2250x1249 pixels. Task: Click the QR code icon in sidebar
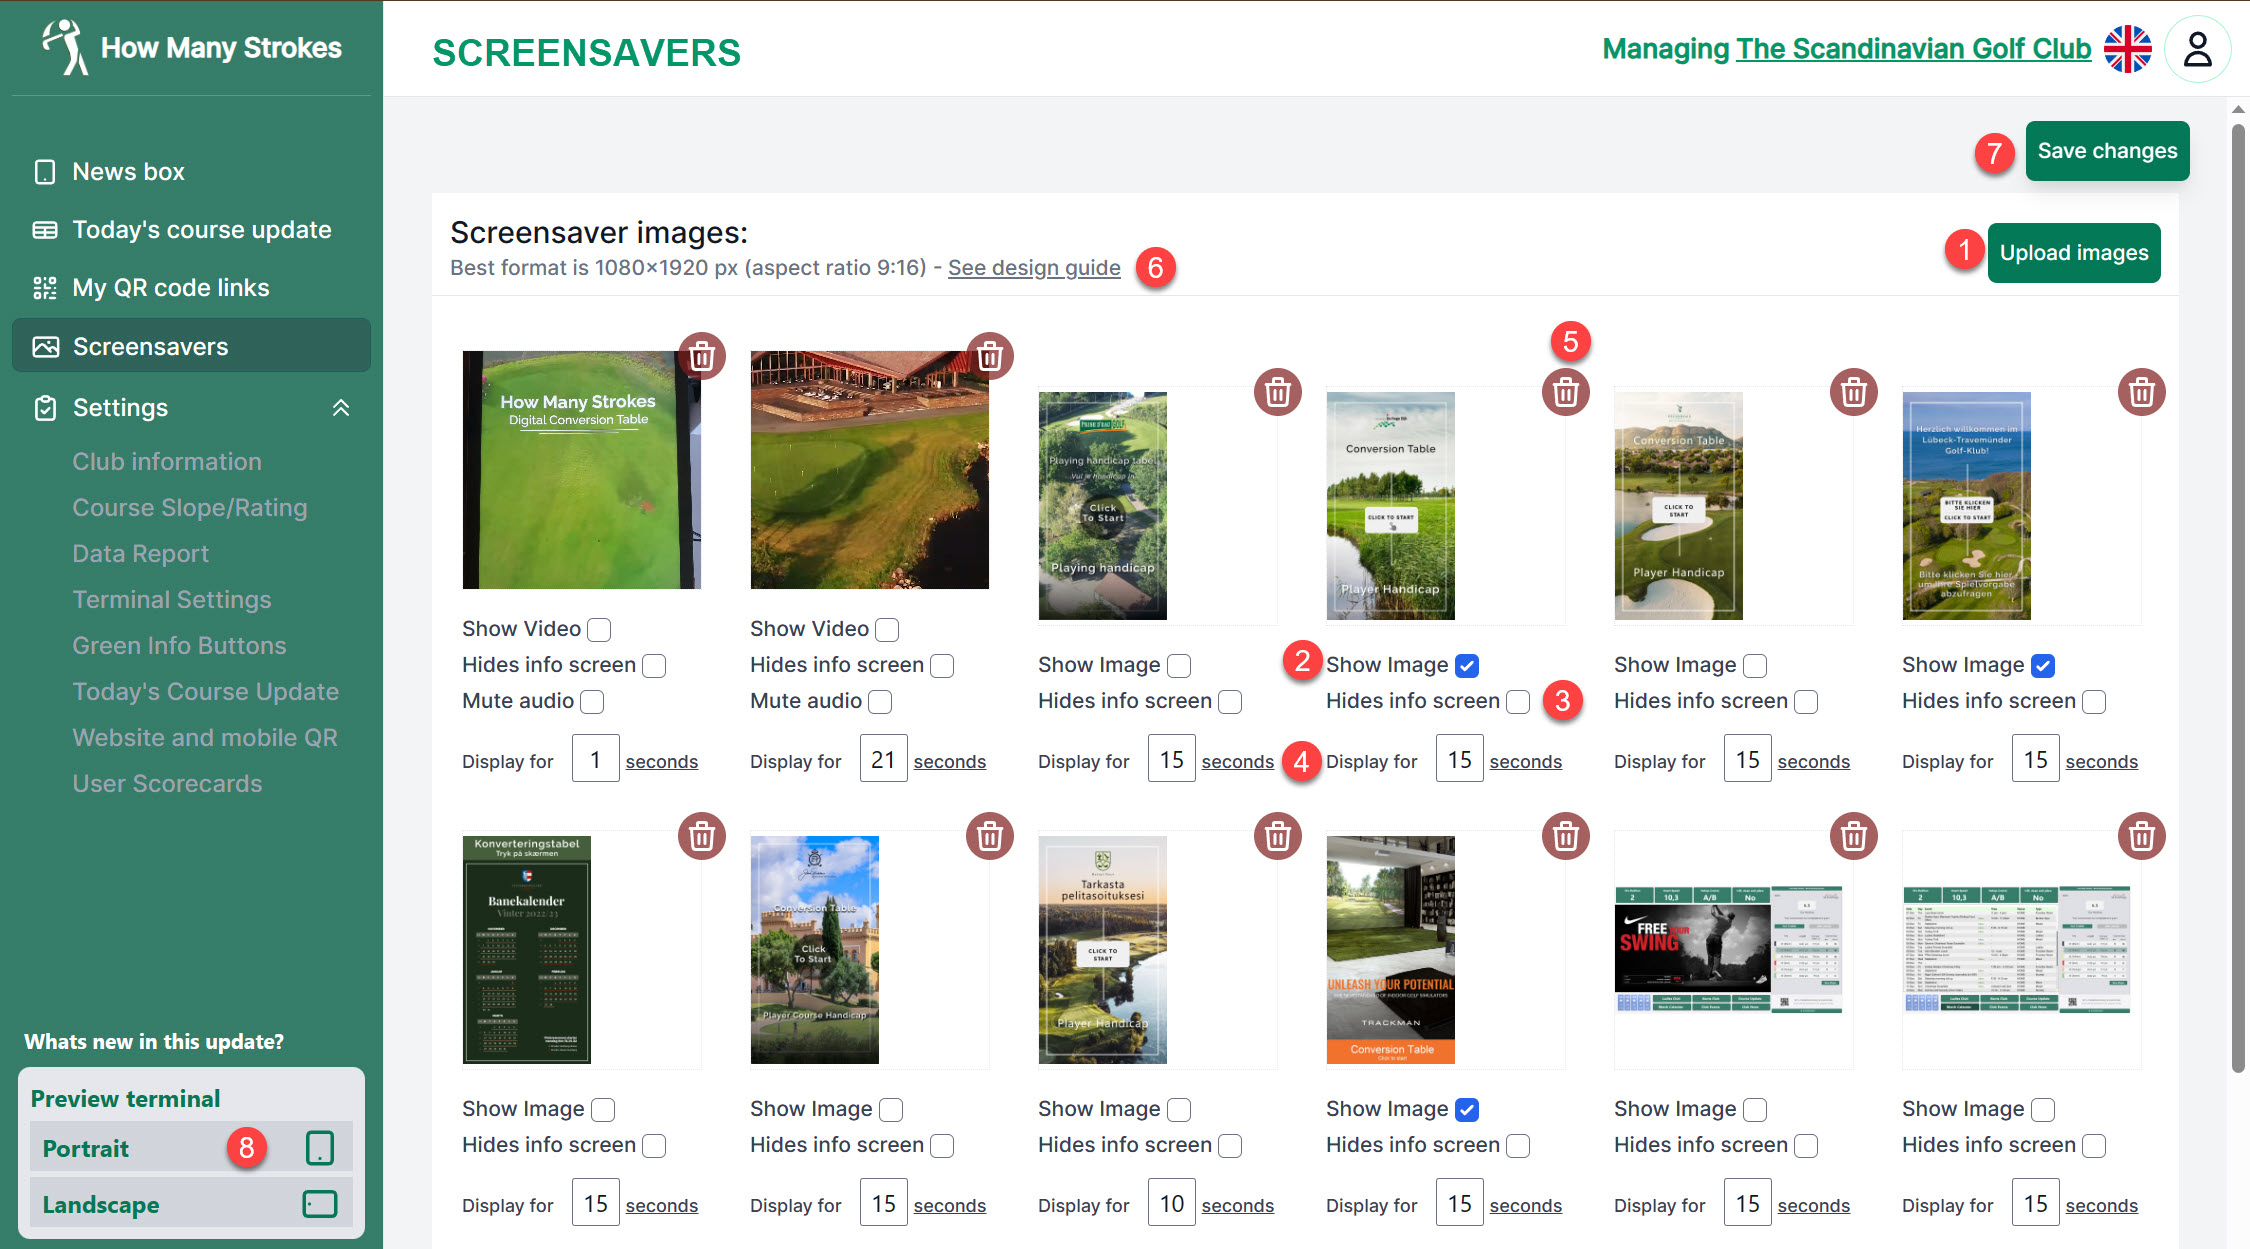(45, 288)
